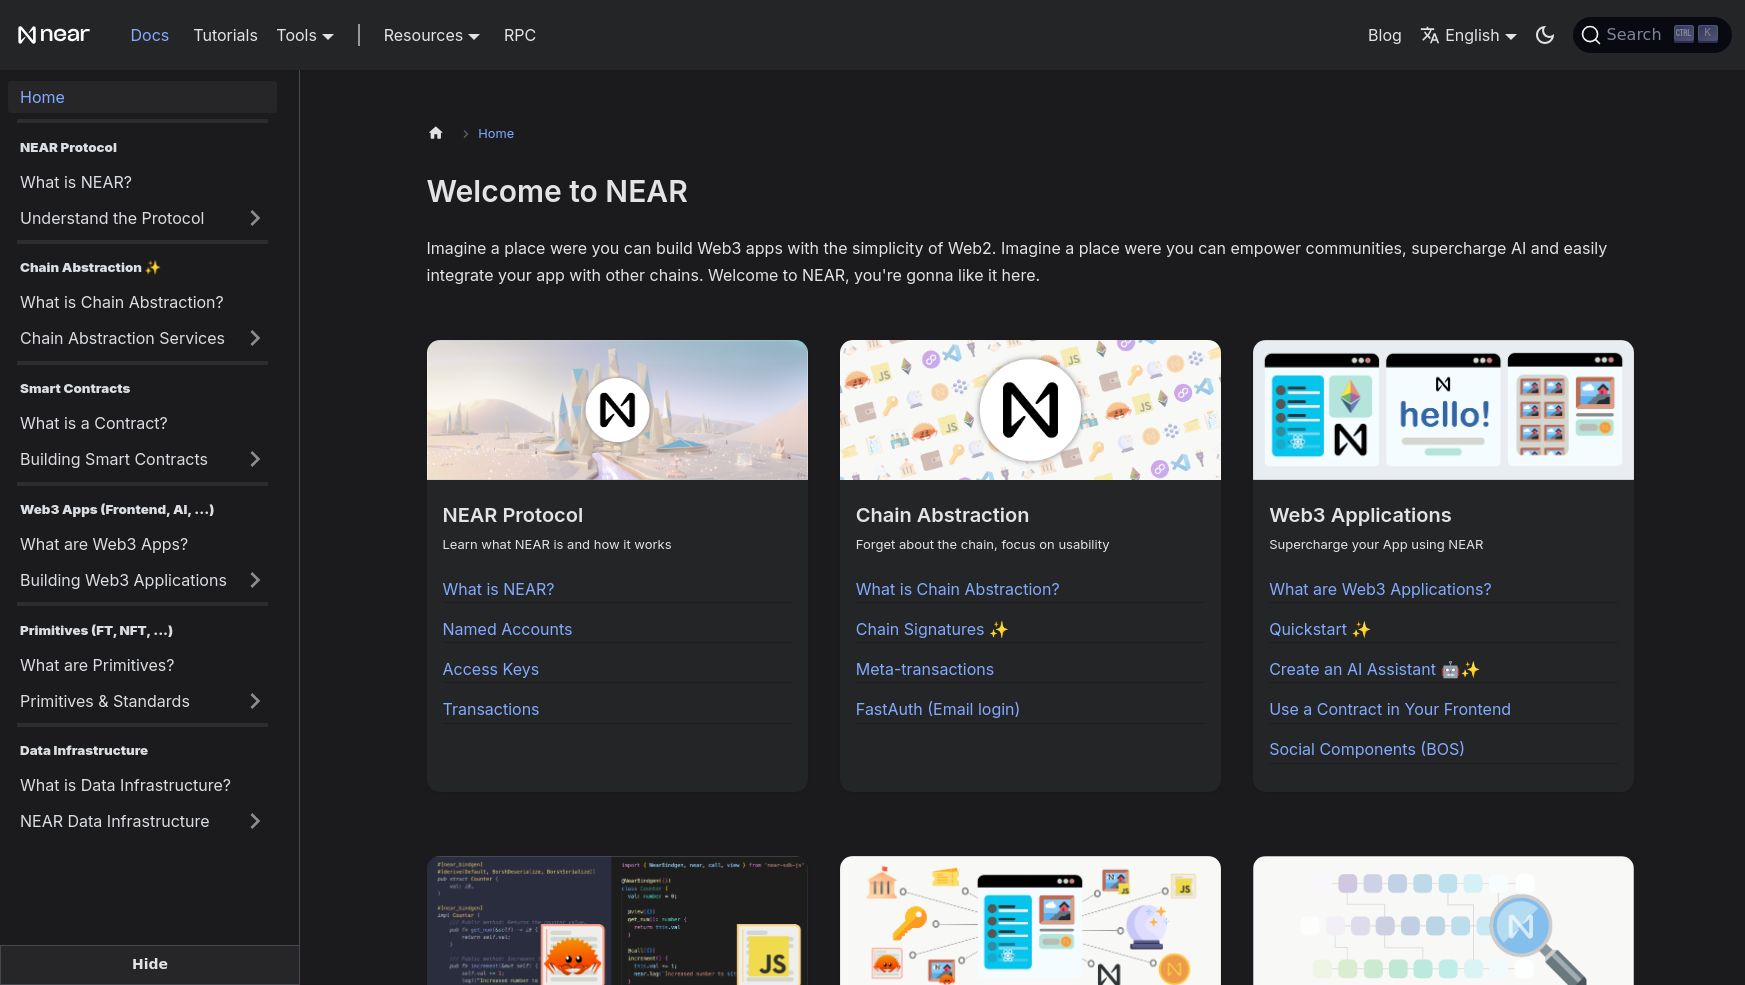Open the Resources dropdown menu

(432, 35)
